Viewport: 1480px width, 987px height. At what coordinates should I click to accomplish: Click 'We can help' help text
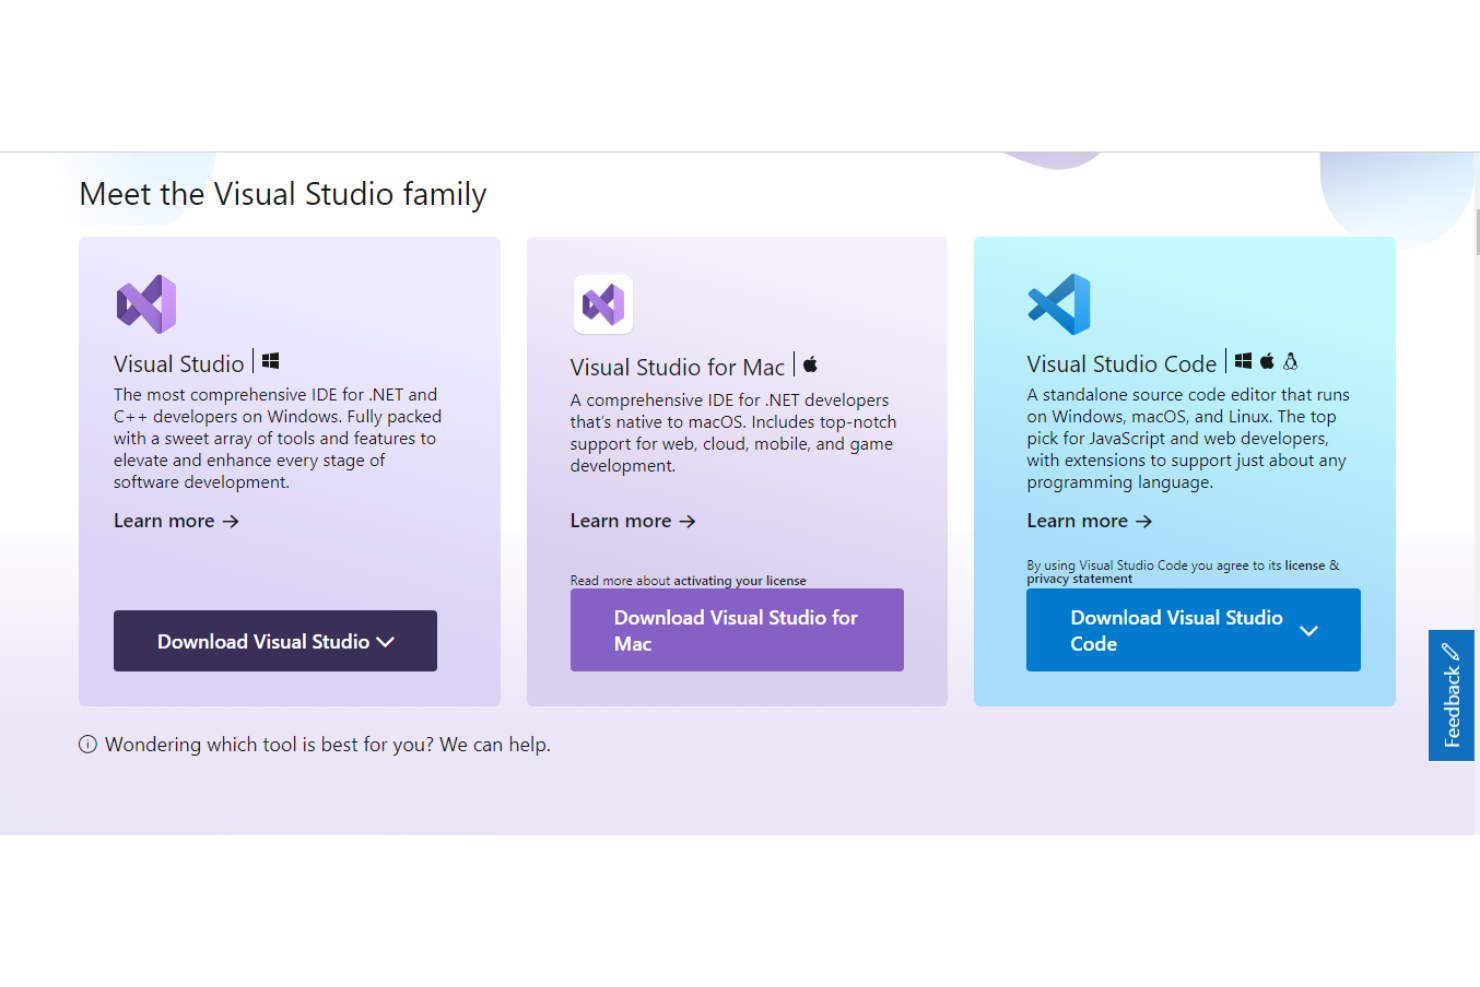pyautogui.click(x=493, y=744)
